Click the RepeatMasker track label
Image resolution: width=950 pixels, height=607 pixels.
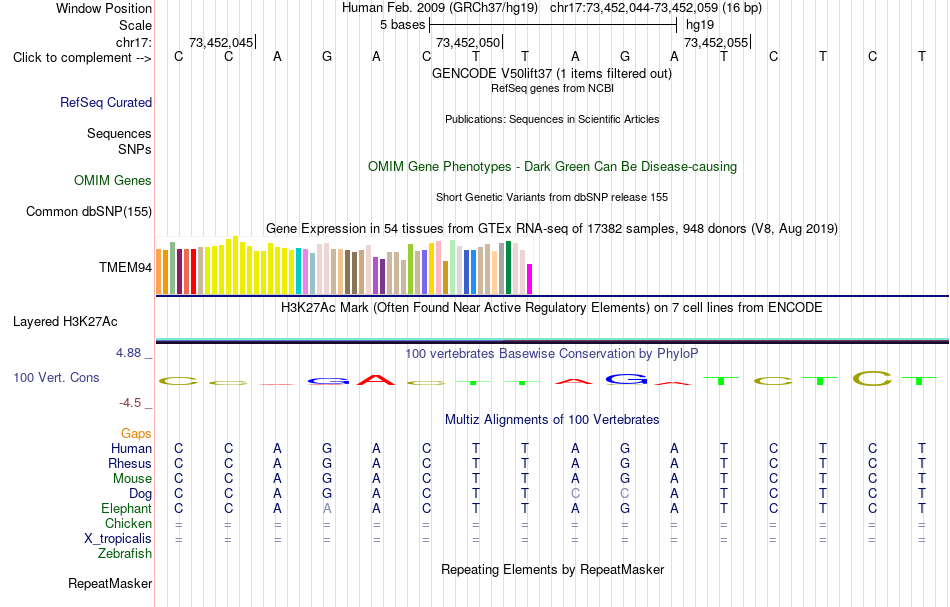(x=110, y=583)
